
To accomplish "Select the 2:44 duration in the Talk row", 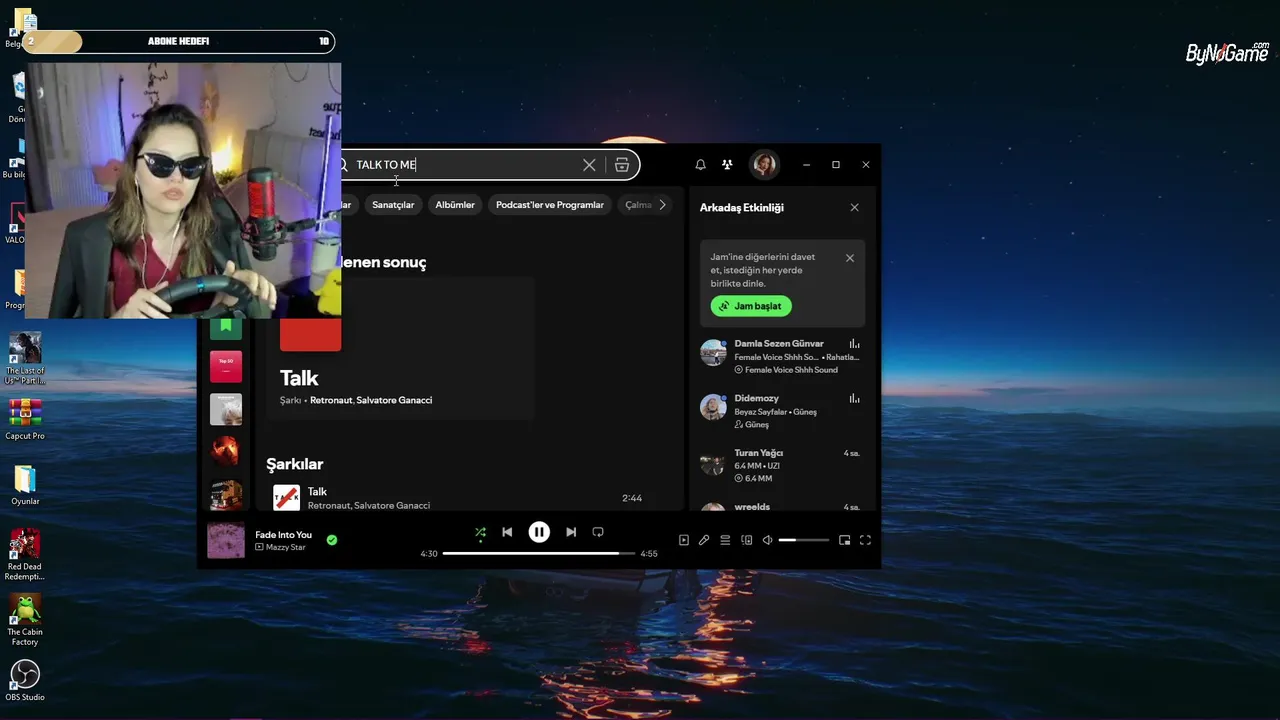I will pyautogui.click(x=632, y=498).
